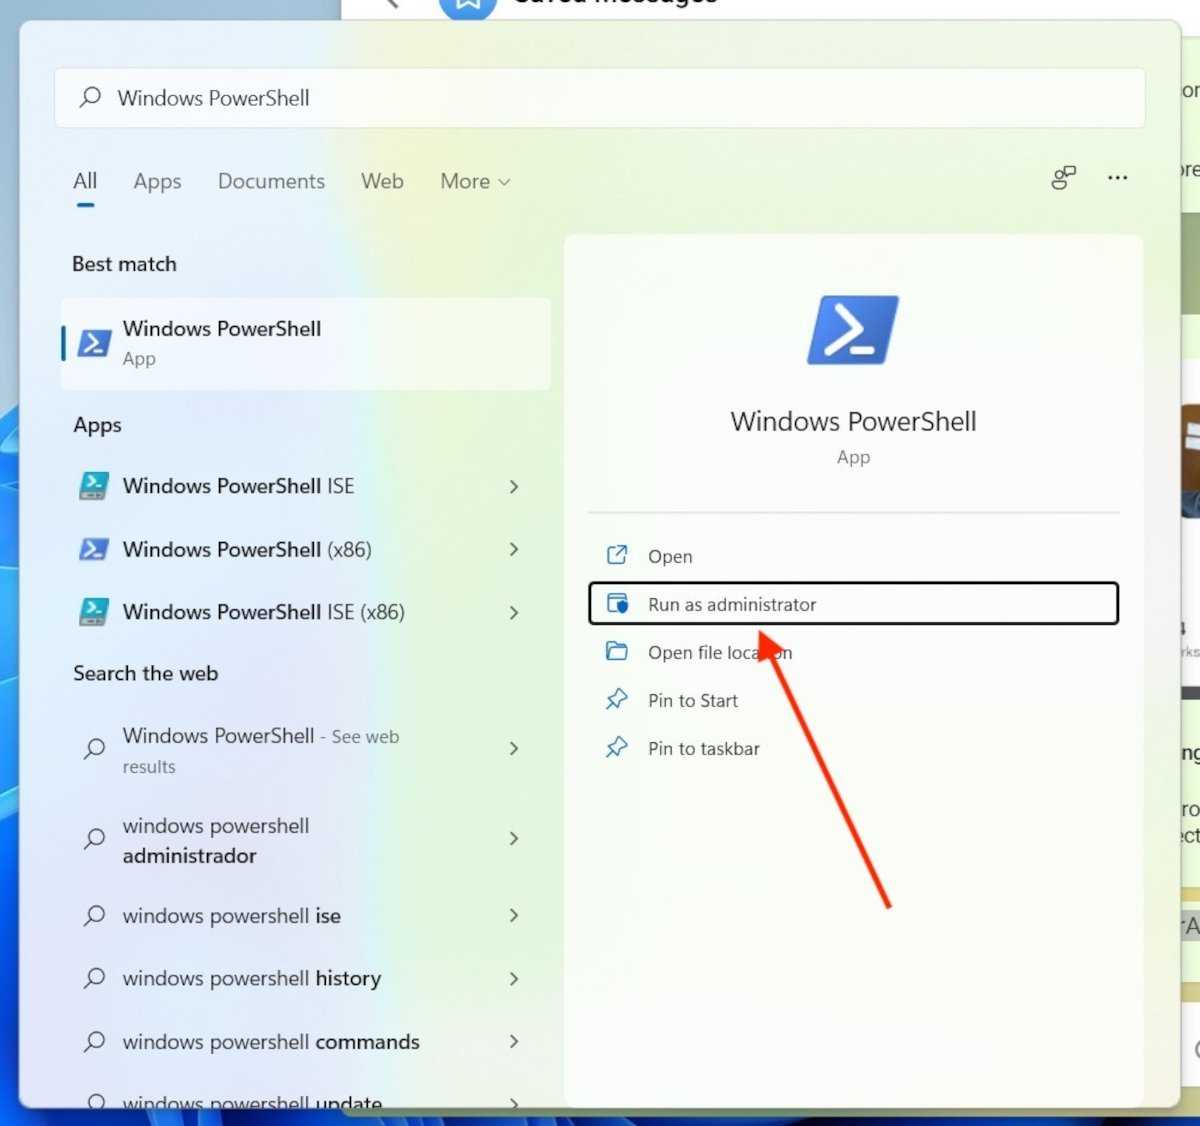This screenshot has height=1126, width=1200.
Task: Open PowerShell using the Open option
Action: tap(669, 556)
